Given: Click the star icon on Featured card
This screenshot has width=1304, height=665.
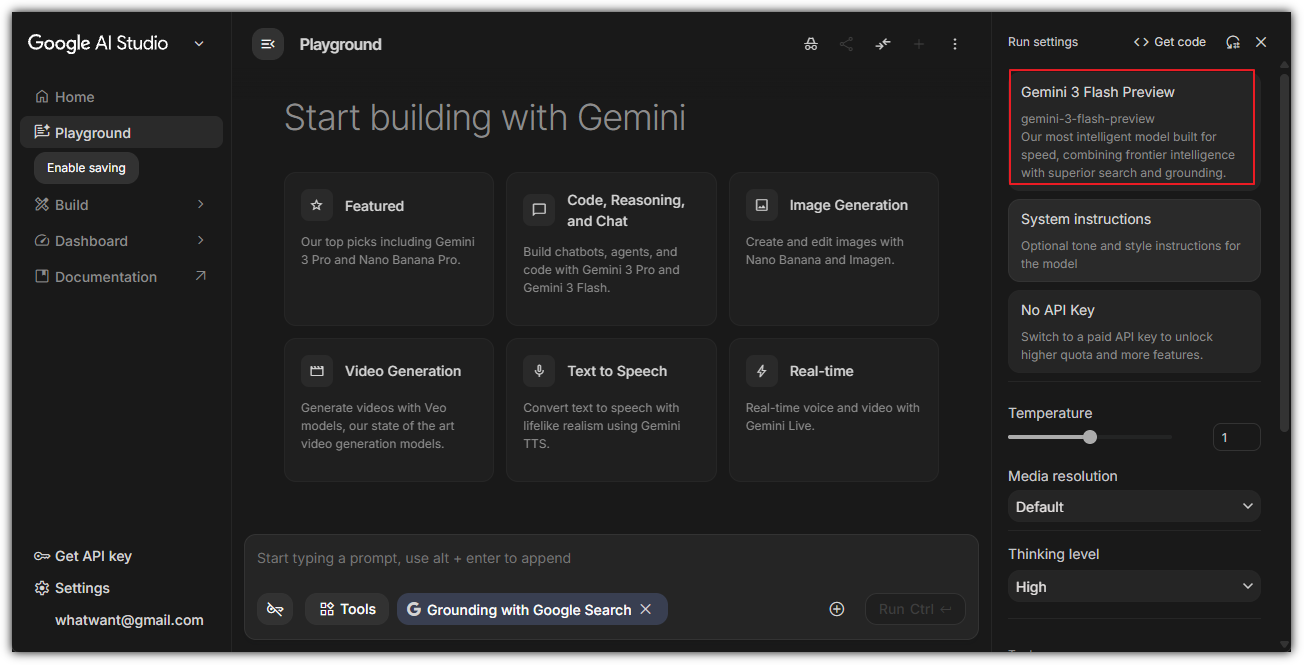Looking at the screenshot, I should [x=317, y=205].
